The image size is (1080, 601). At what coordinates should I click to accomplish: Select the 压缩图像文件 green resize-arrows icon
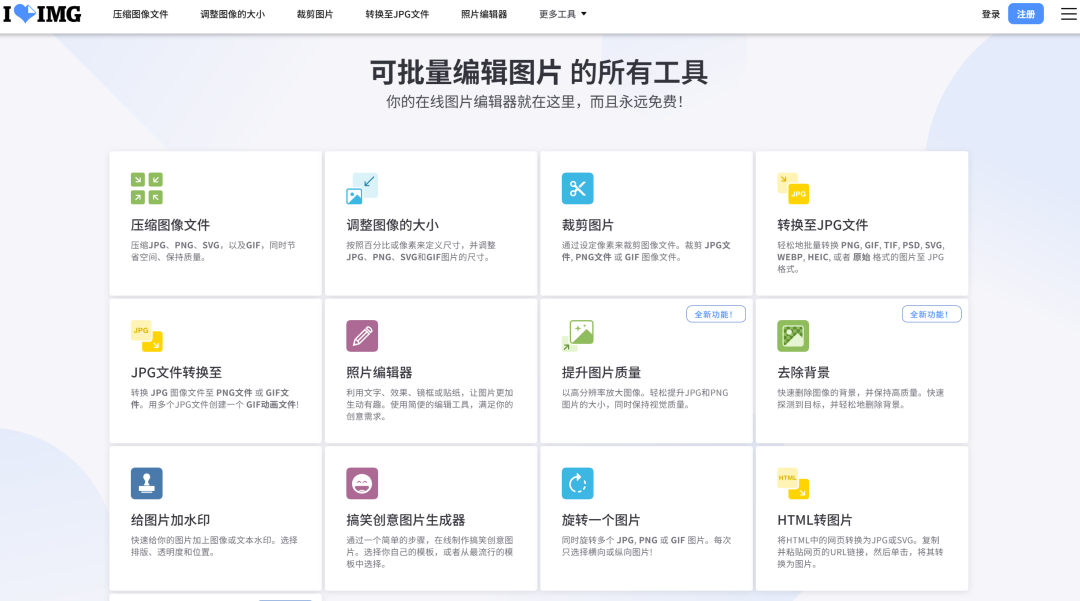[145, 187]
